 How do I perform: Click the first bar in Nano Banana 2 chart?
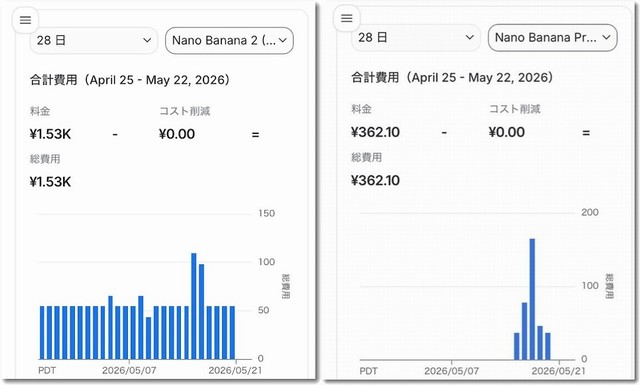coord(42,333)
